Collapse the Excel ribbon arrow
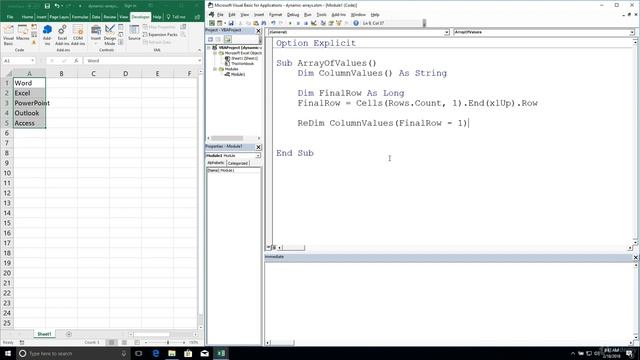The width and height of the screenshot is (640, 360). 199,50
